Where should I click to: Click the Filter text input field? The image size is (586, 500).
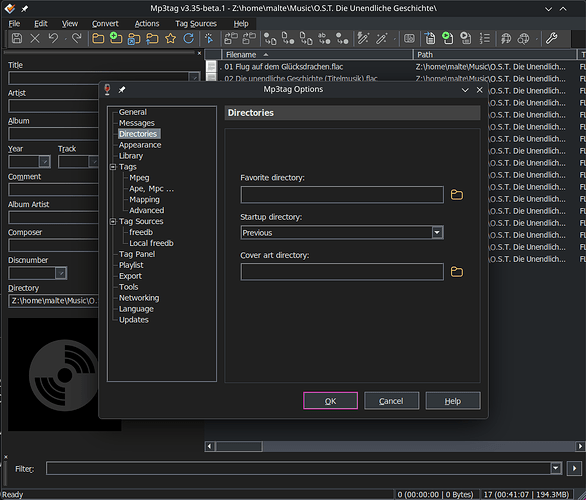click(298, 468)
